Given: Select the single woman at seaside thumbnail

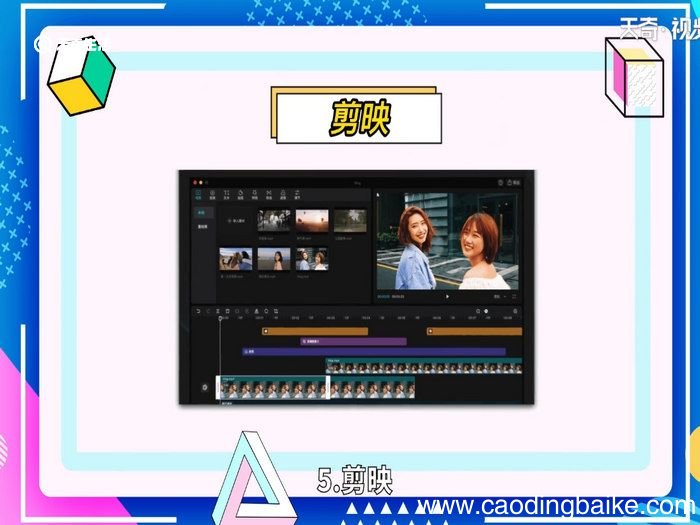Looking at the screenshot, I should tap(274, 259).
